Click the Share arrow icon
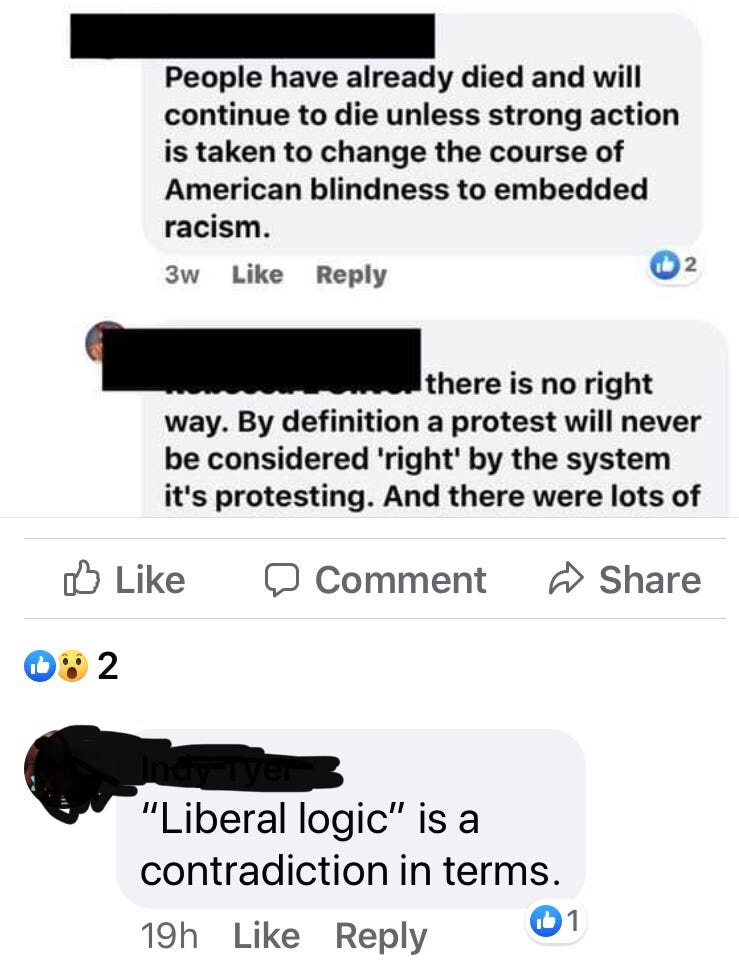Image resolution: width=739 pixels, height=970 pixels. pyautogui.click(x=566, y=579)
